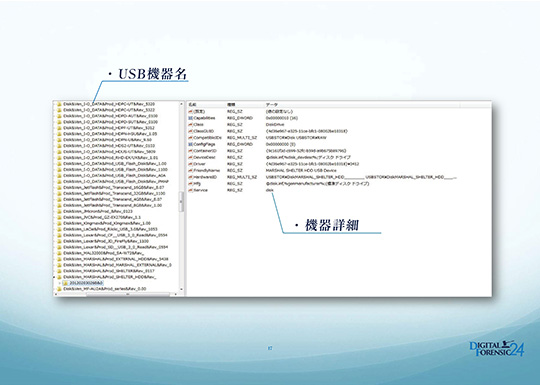This screenshot has width=540, height=385.
Task: Expand the selected serial-number subkey
Action: [x=61, y=283]
